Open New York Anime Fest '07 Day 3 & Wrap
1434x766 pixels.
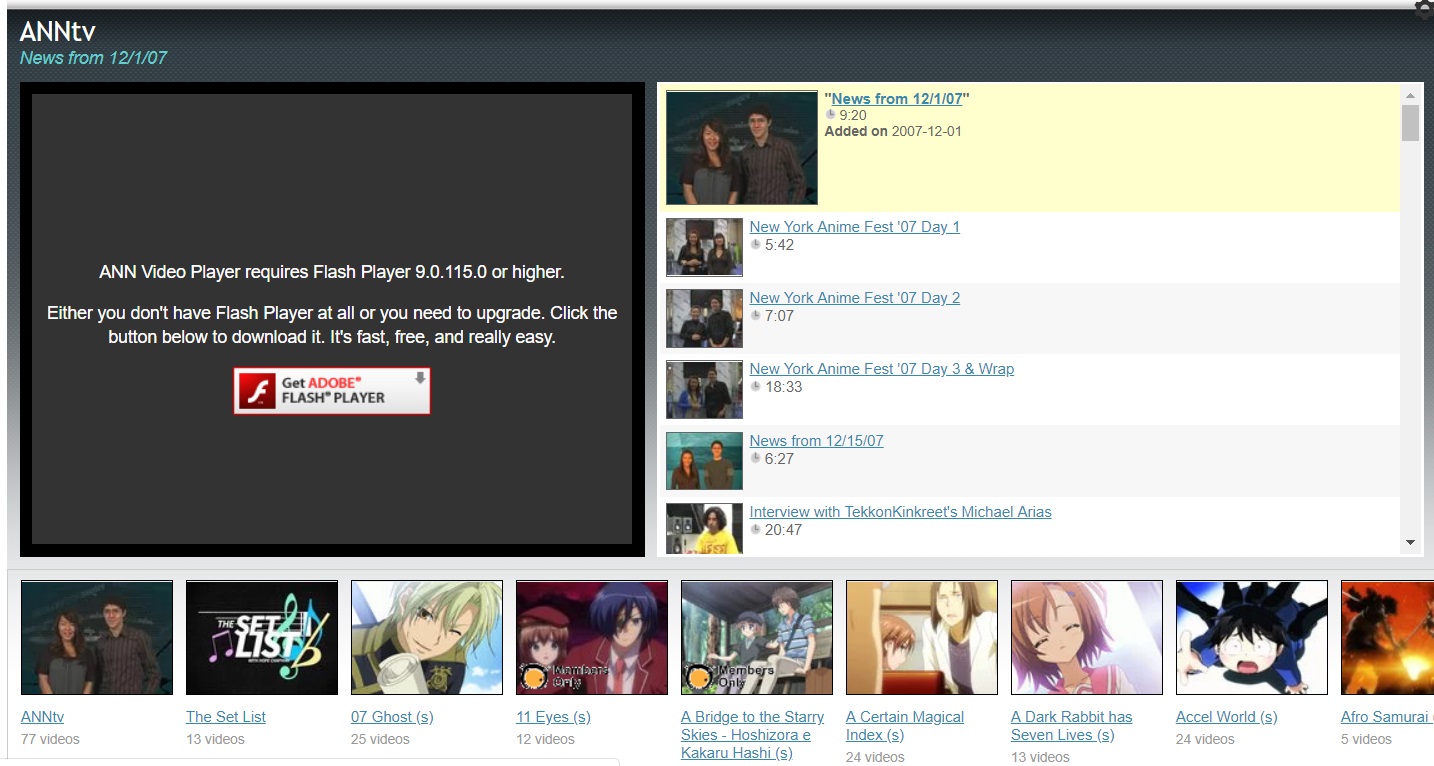point(882,369)
